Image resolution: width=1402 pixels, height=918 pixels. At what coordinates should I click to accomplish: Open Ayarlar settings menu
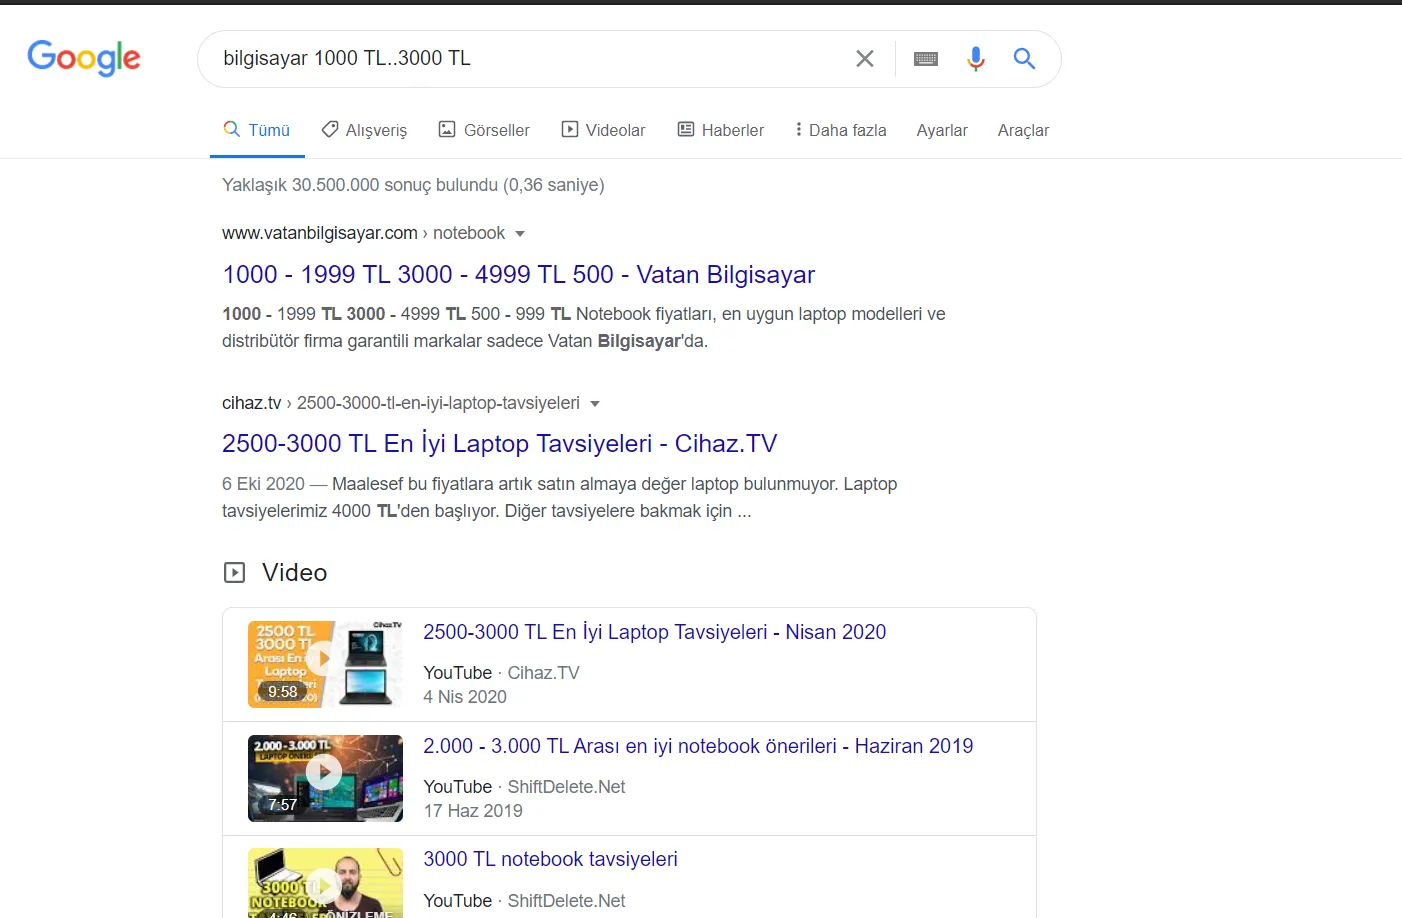(942, 130)
